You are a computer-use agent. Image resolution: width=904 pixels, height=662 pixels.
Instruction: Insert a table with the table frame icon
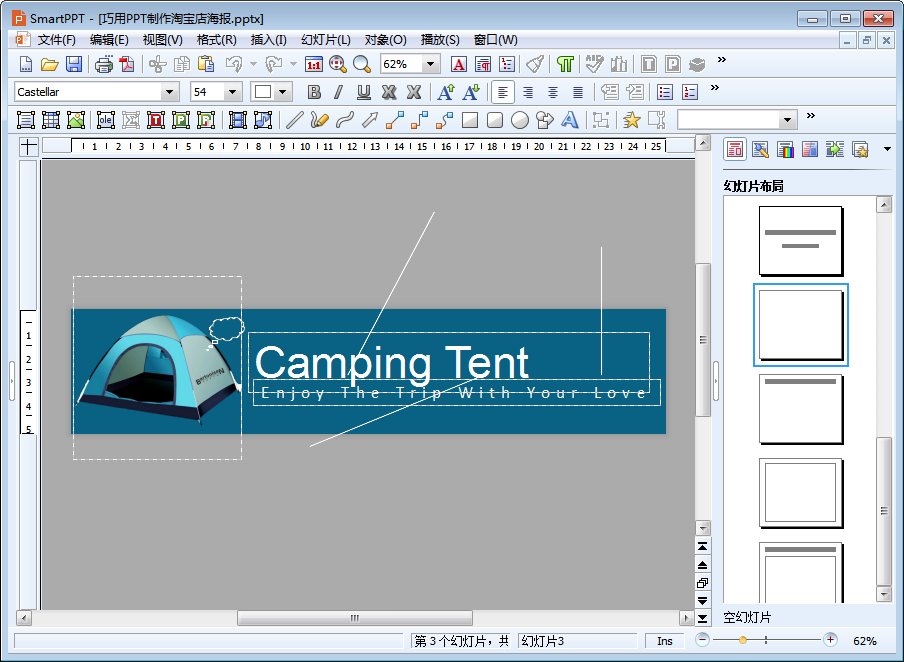tap(50, 120)
